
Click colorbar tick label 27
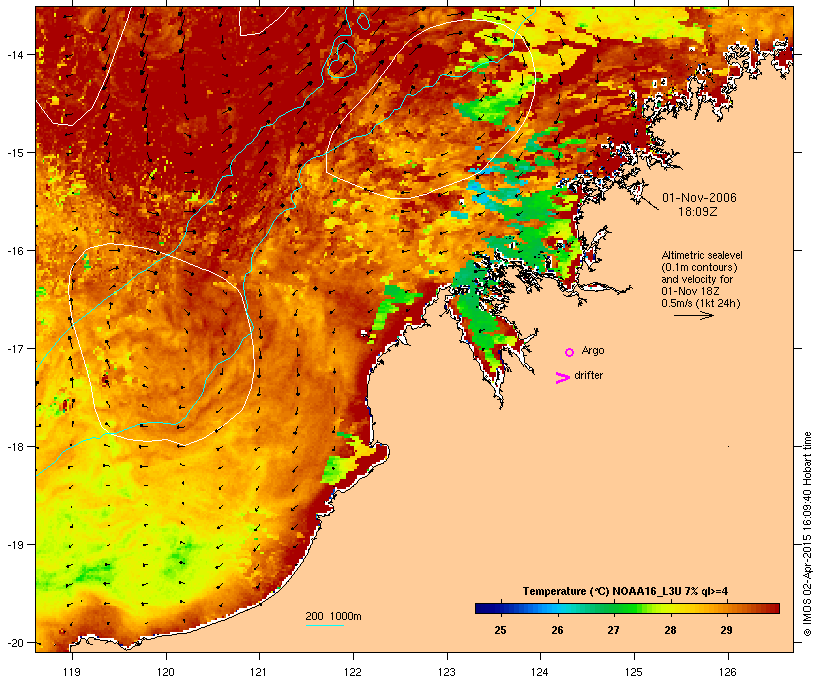[613, 630]
